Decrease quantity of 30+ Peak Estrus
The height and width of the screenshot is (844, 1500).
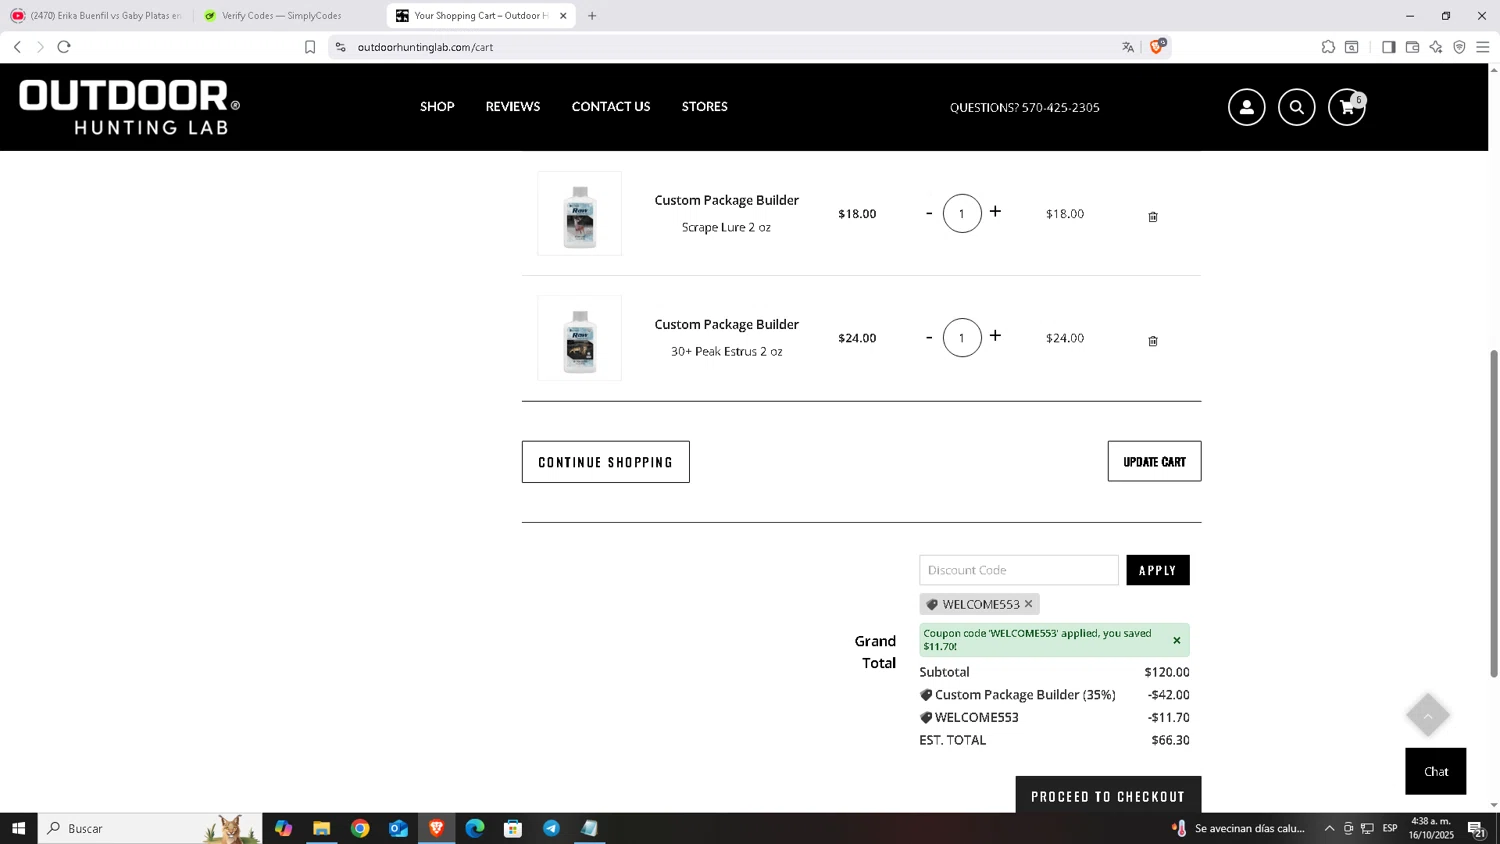pyautogui.click(x=929, y=337)
